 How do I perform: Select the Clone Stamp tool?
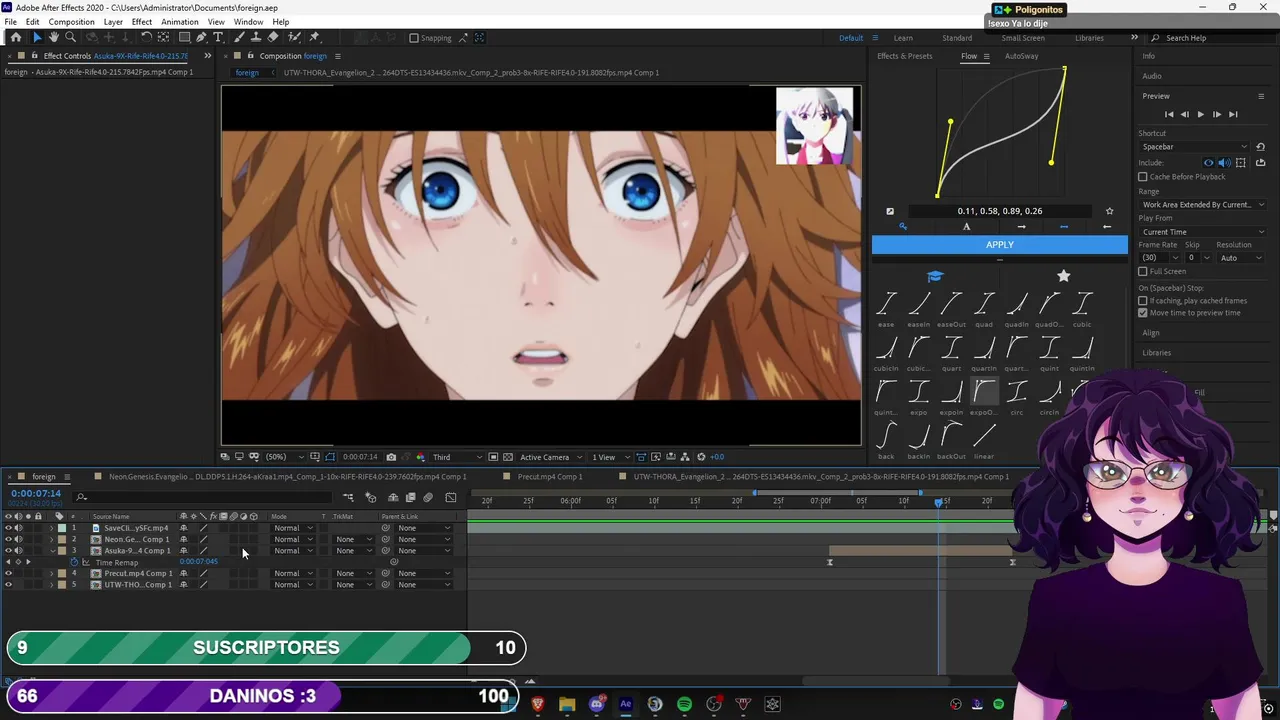click(x=256, y=37)
